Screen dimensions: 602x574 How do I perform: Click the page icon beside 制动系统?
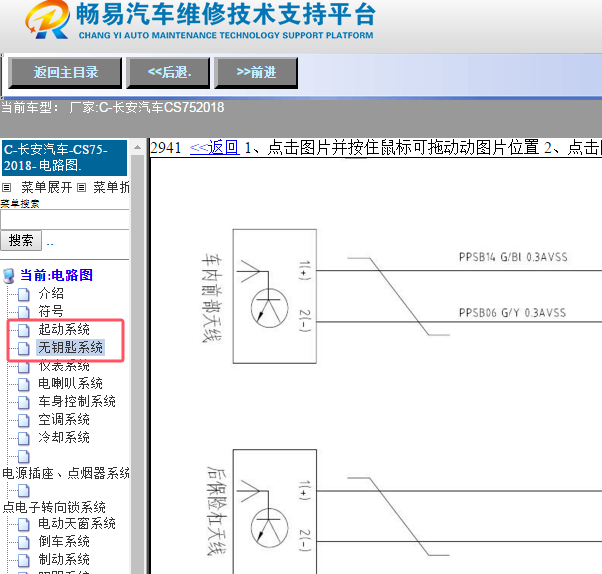point(23,560)
